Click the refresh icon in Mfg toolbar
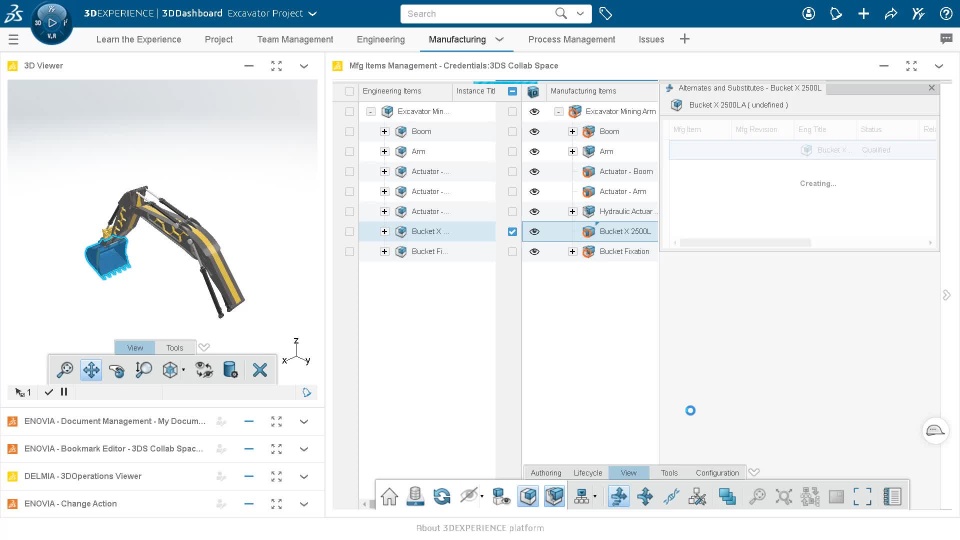Screen dimensions: 960x540 click(x=441, y=496)
